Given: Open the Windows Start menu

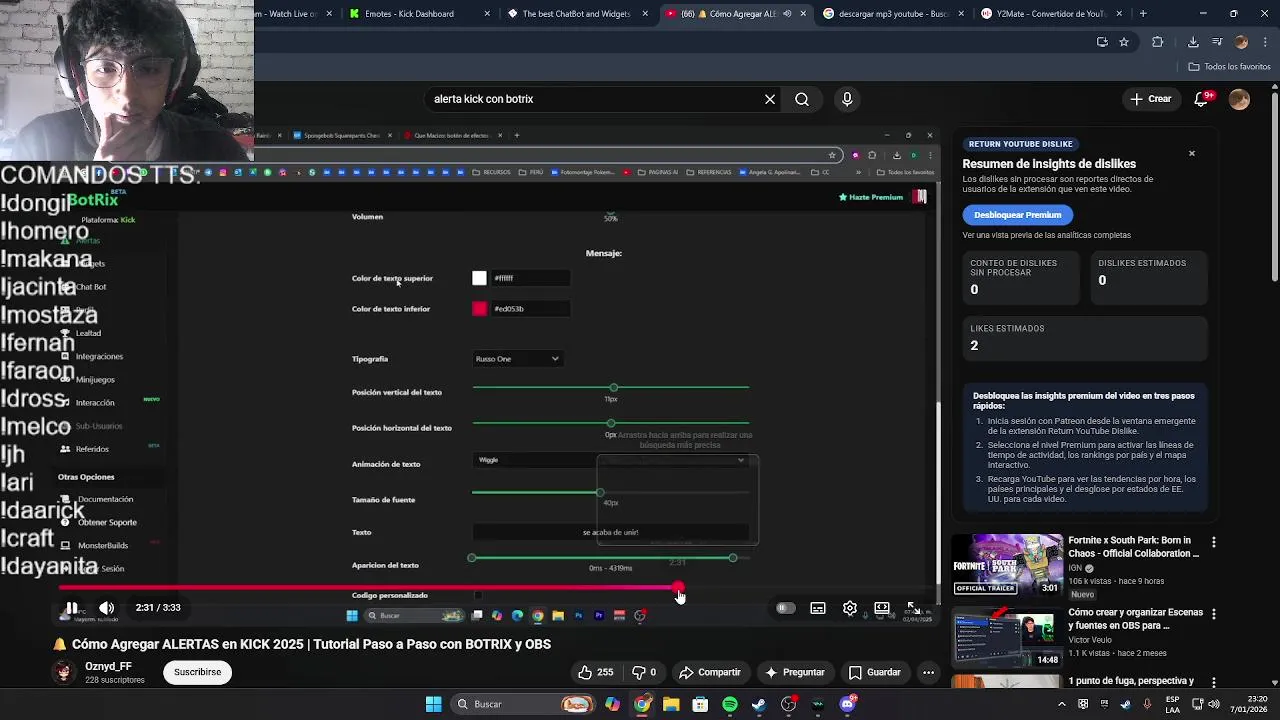Looking at the screenshot, I should tap(433, 704).
